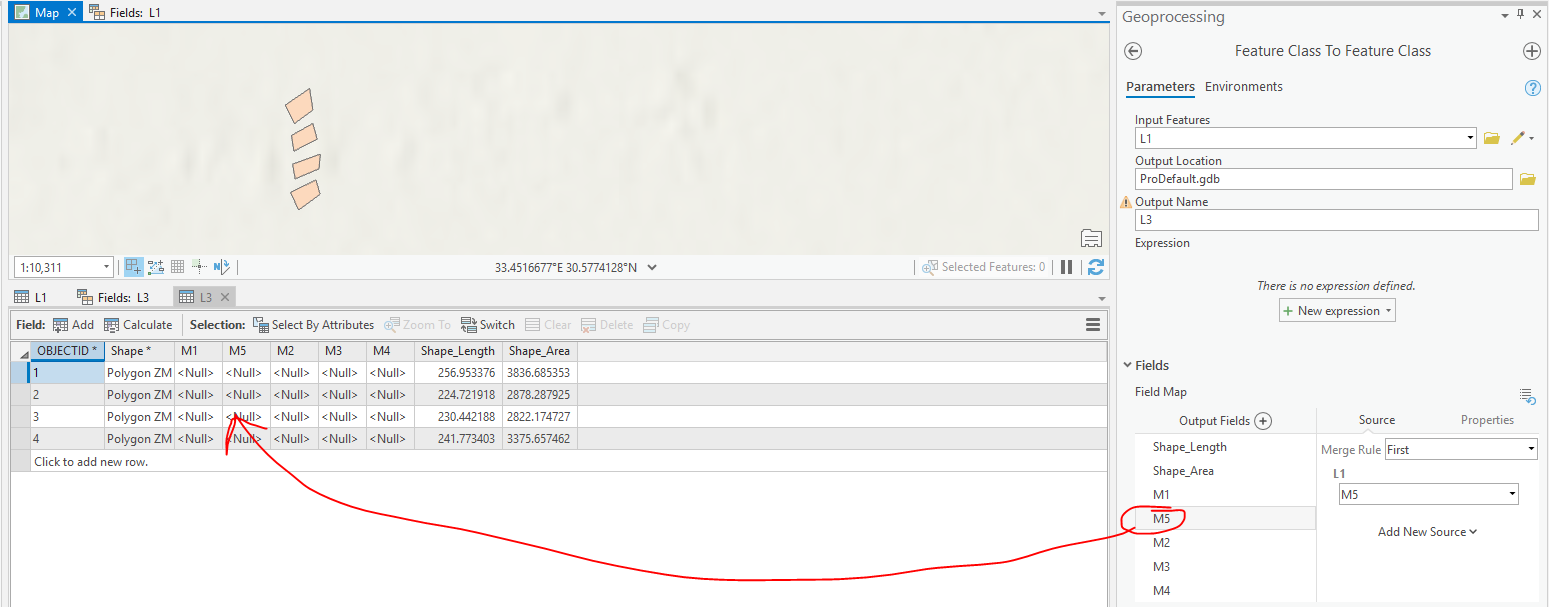Switch to the Environments tab
Image resolution: width=1549 pixels, height=607 pixels.
(x=1243, y=86)
